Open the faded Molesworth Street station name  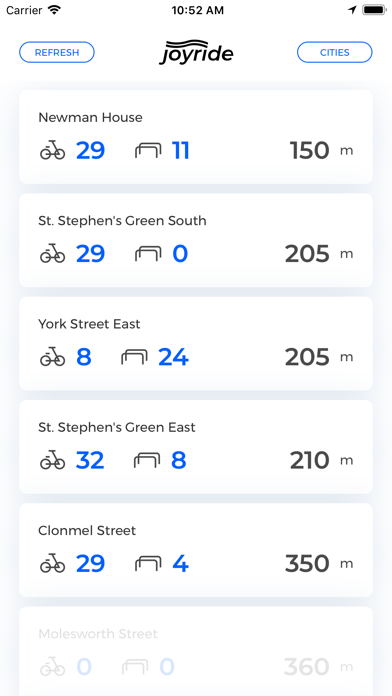click(x=98, y=633)
